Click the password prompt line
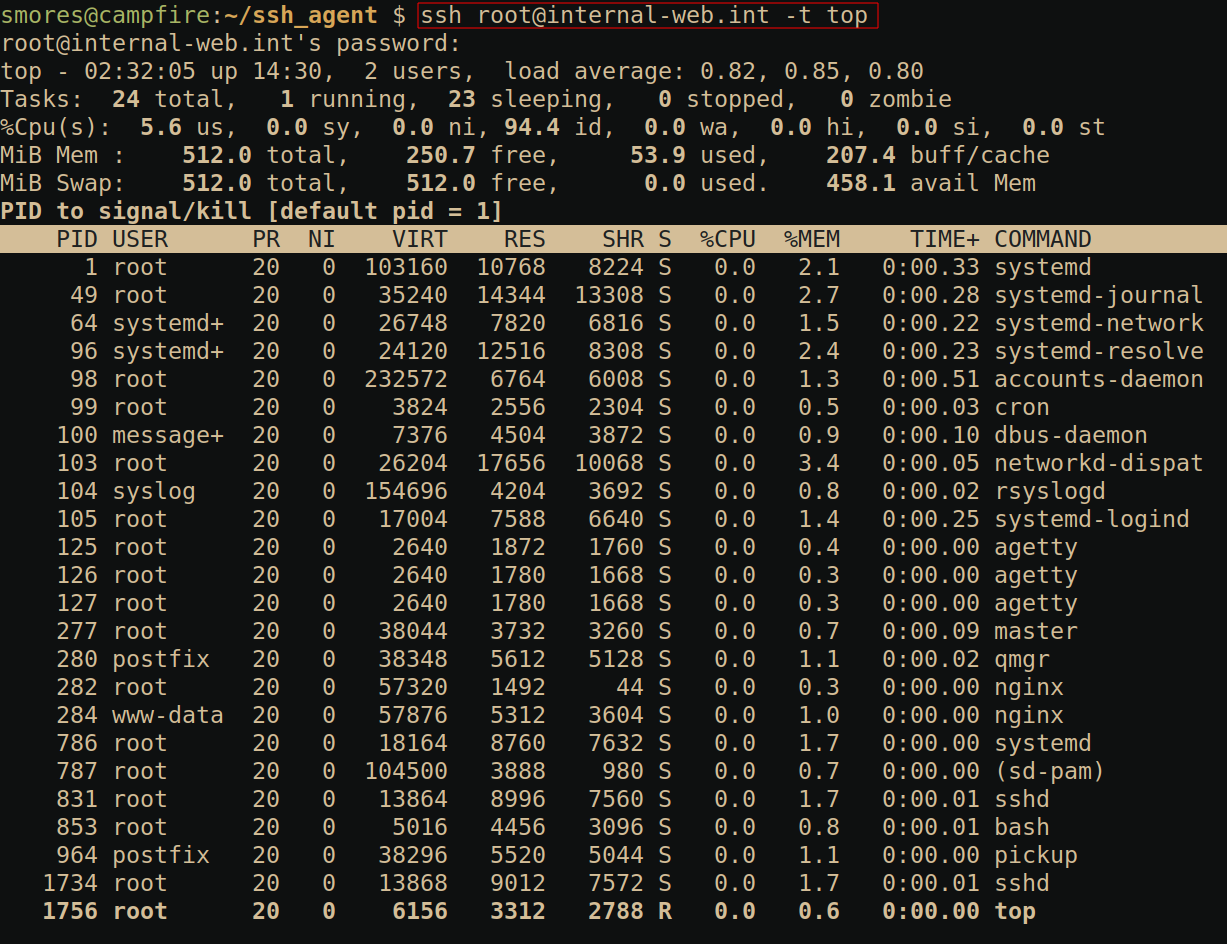This screenshot has height=944, width=1227. [x=231, y=44]
